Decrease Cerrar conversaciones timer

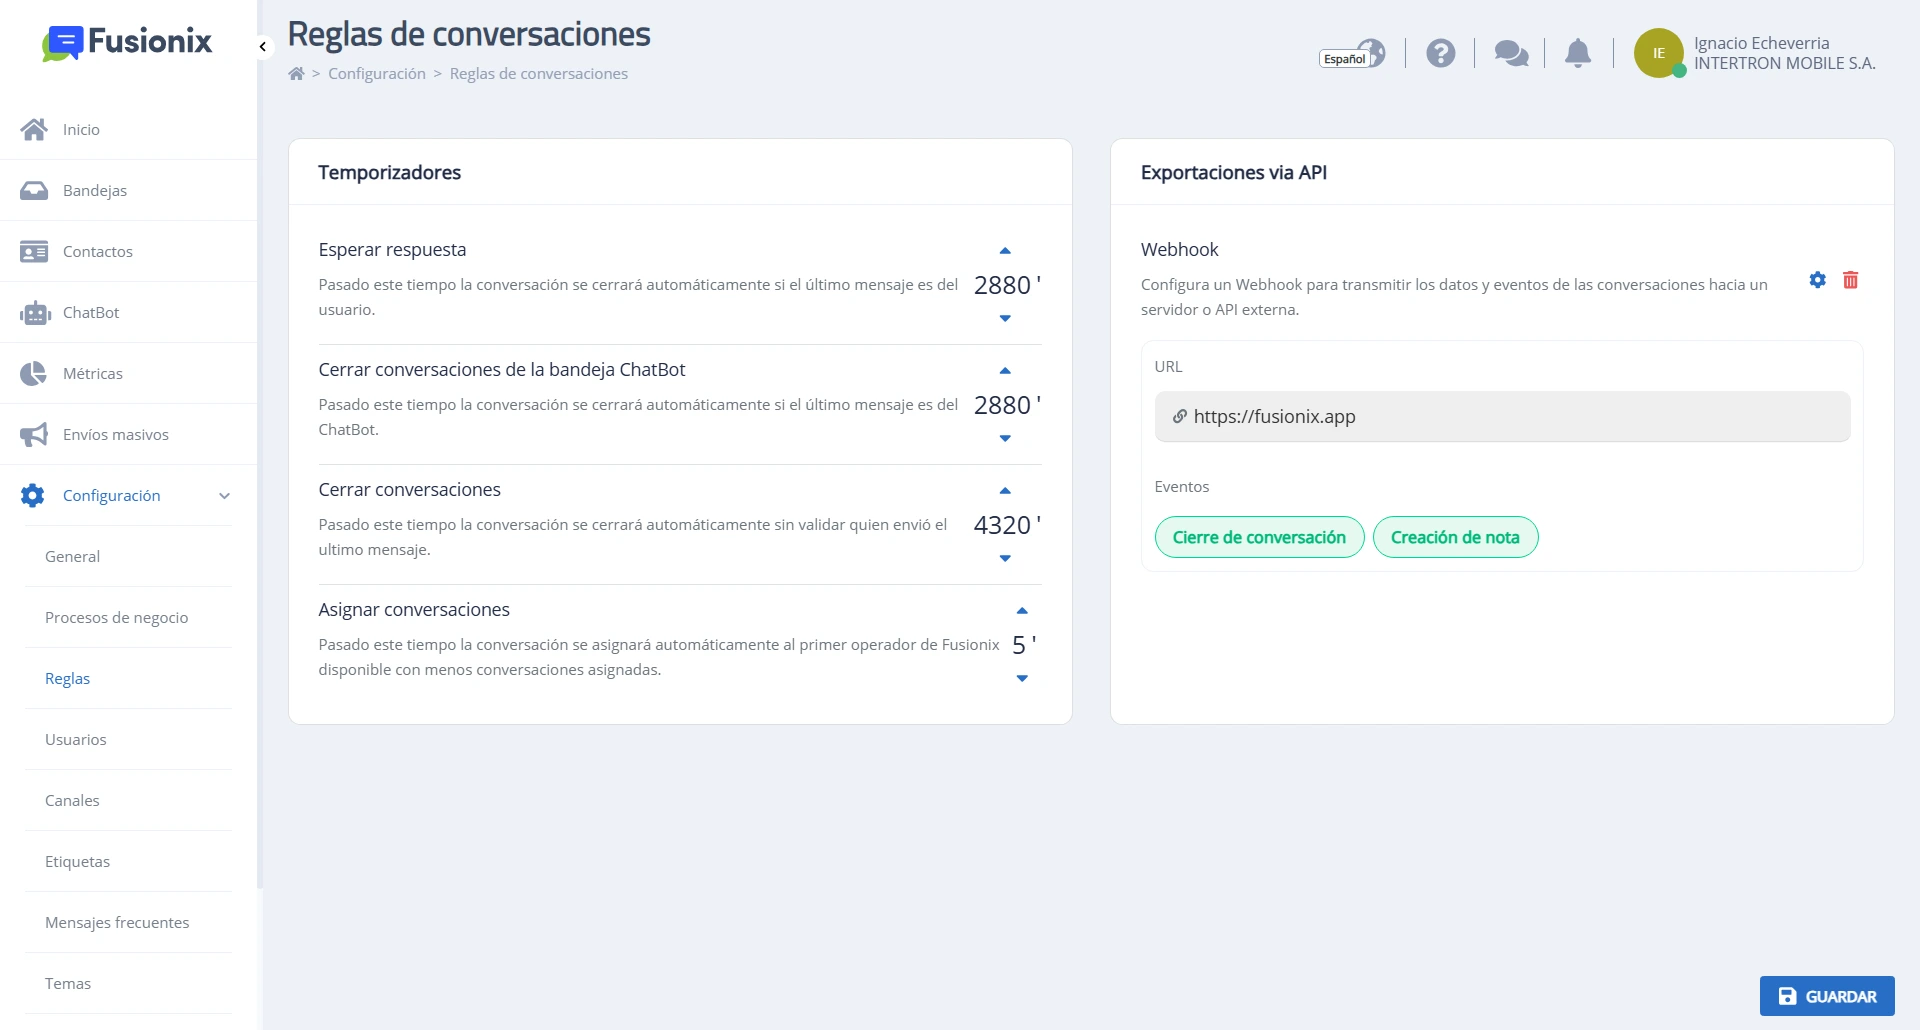tap(1005, 558)
